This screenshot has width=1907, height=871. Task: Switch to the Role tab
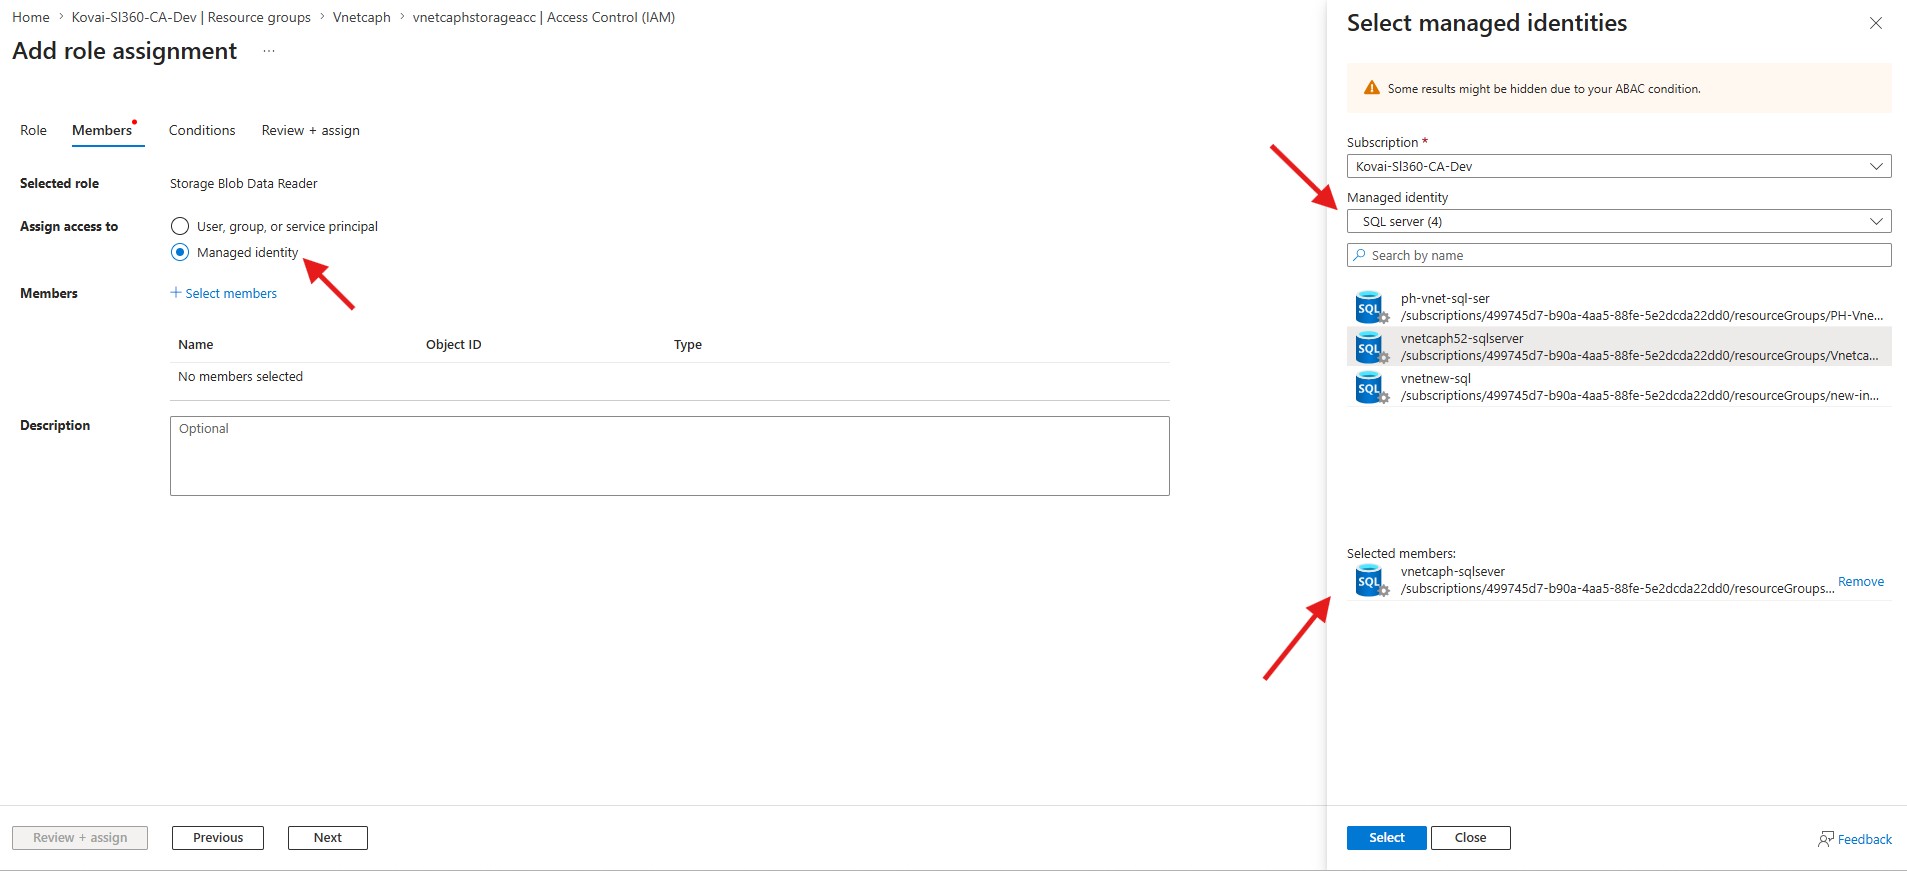click(33, 130)
